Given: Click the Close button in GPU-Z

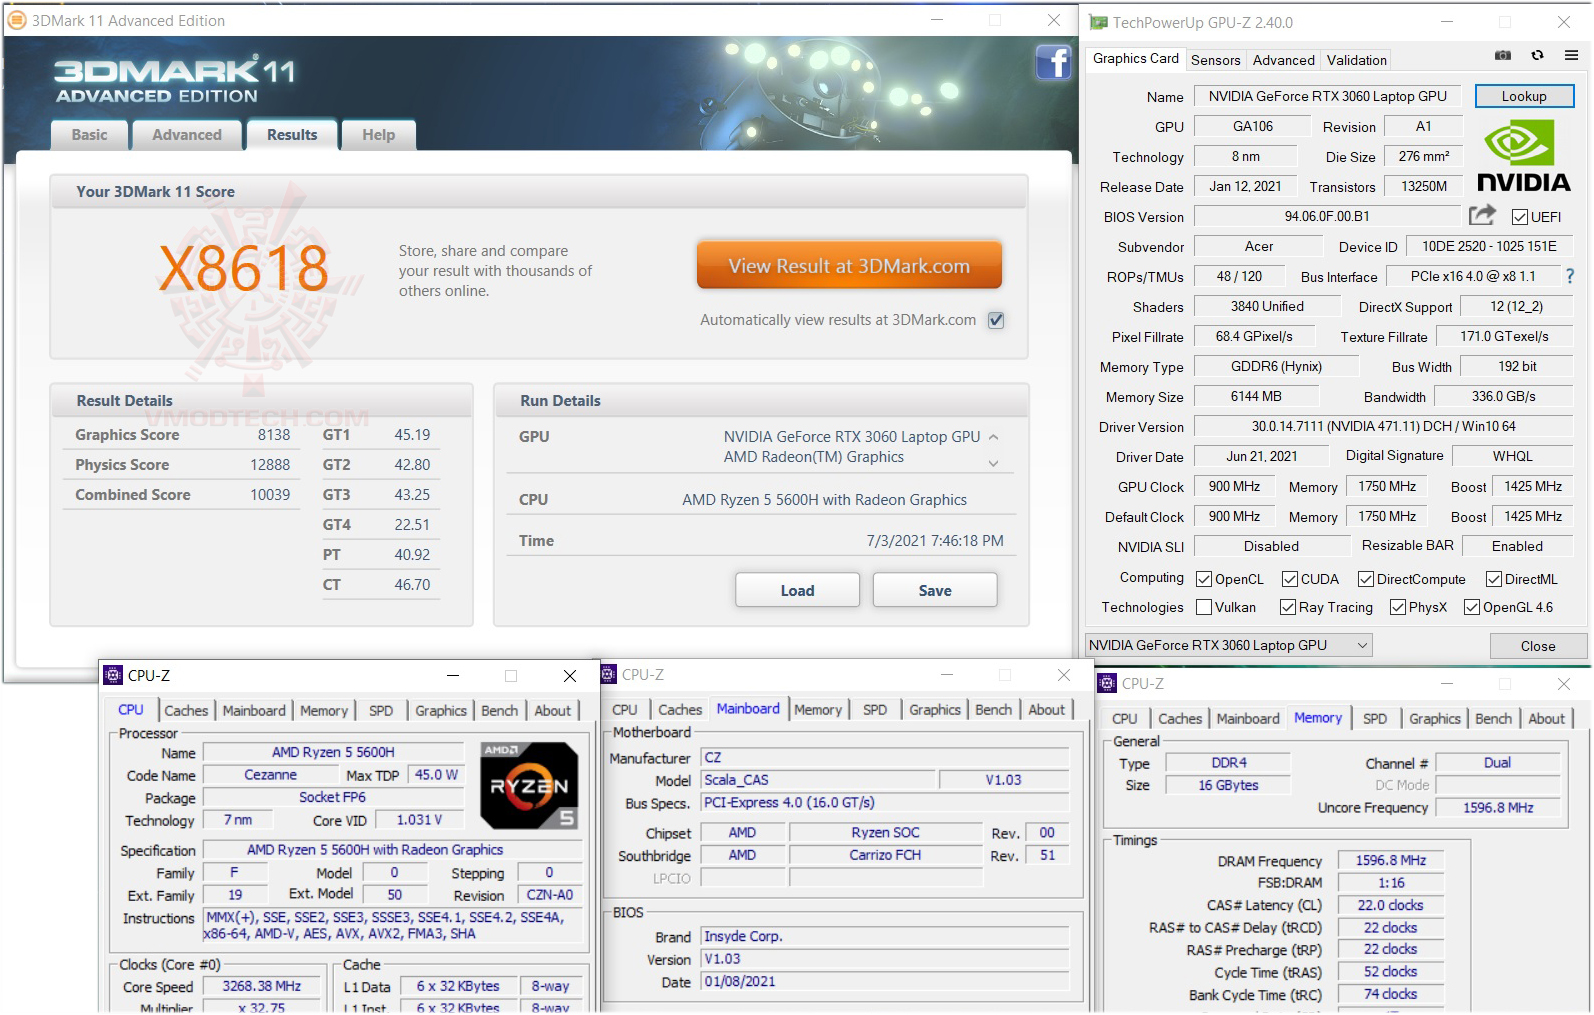Looking at the screenshot, I should tap(1538, 646).
